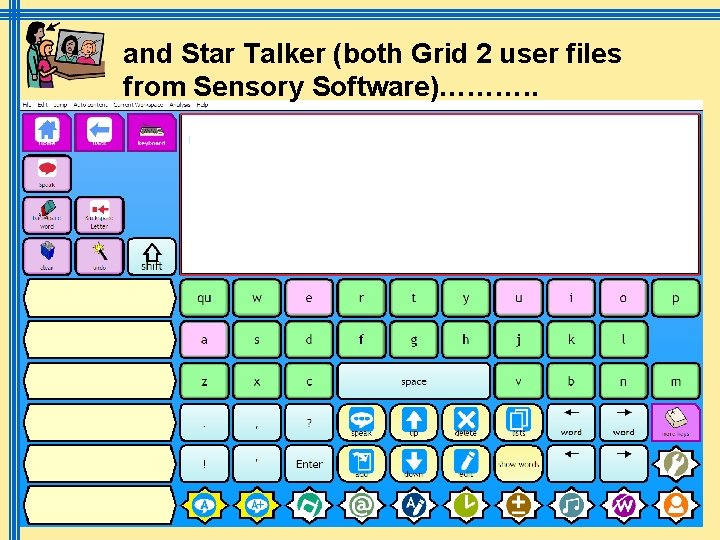Image resolution: width=720 pixels, height=540 pixels.
Task: Tap the pink 'a' vowel key
Action: pos(204,340)
